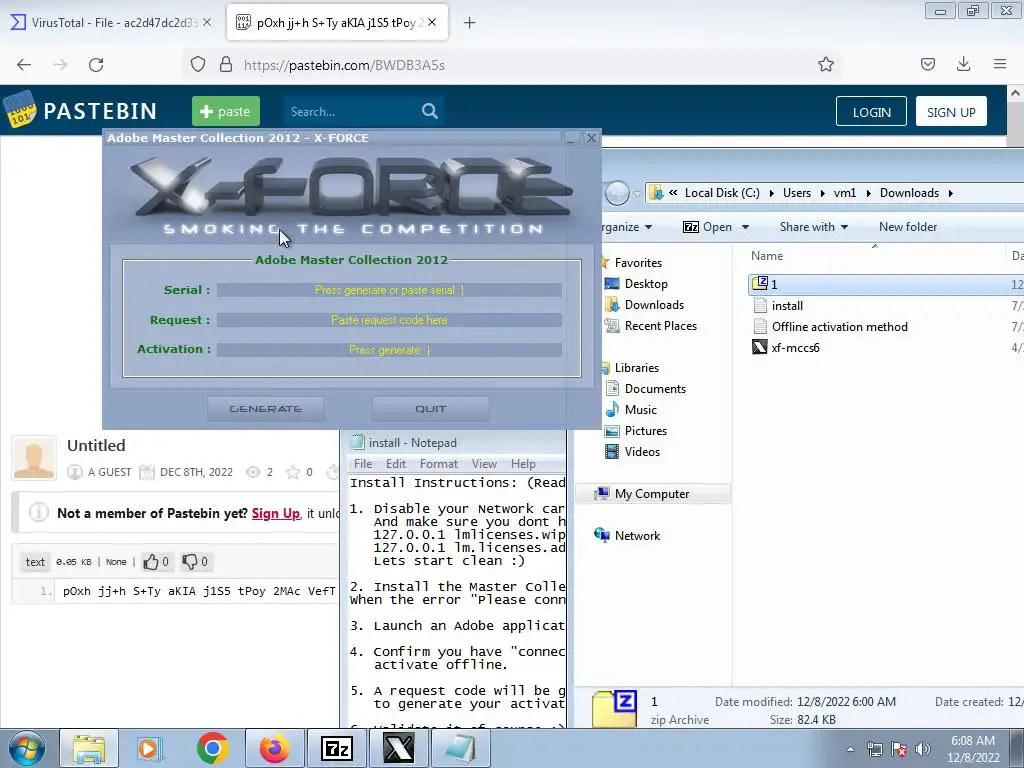Close the Pastebin tab
Screen dimensions: 1024x768
tap(432, 22)
